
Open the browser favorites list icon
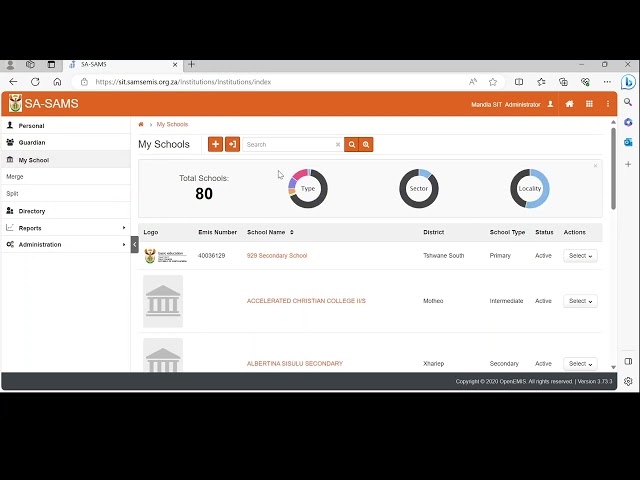click(541, 82)
